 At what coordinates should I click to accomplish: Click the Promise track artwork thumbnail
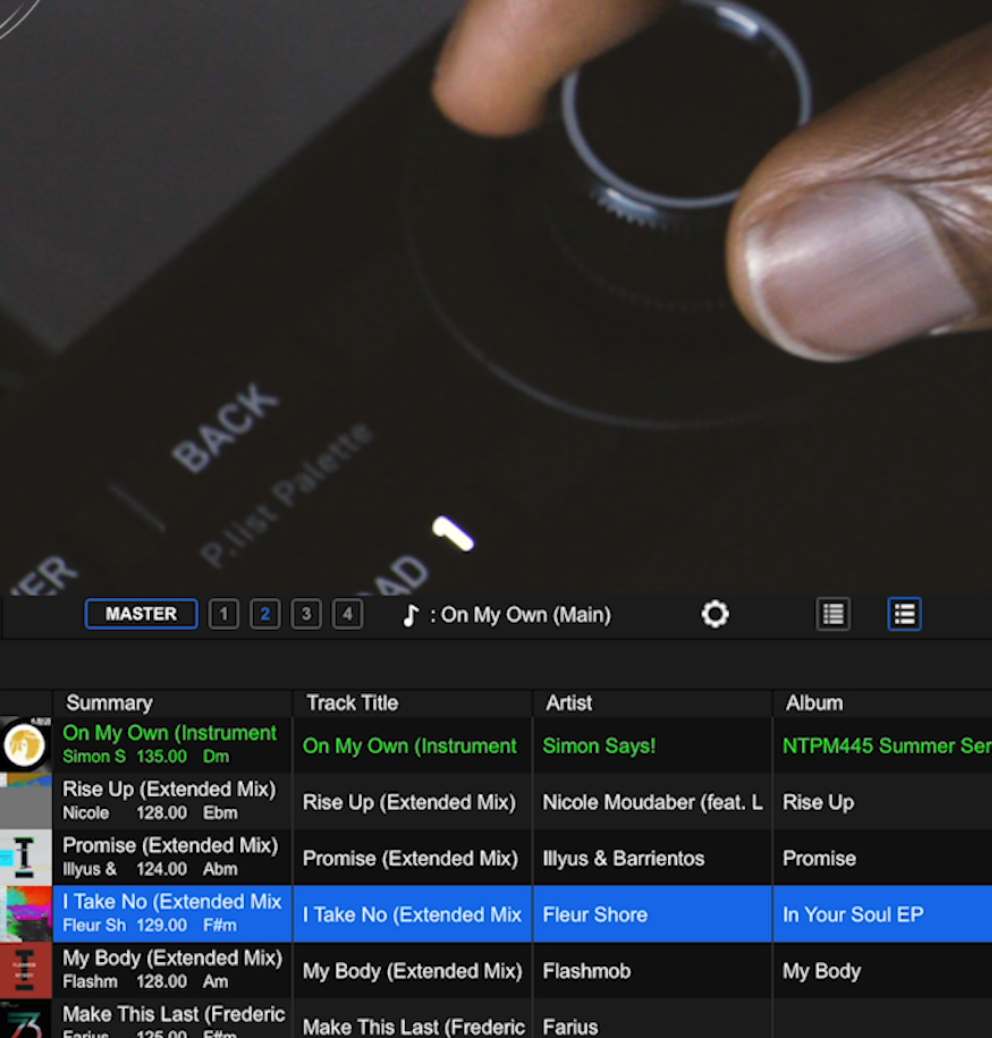pos(25,858)
